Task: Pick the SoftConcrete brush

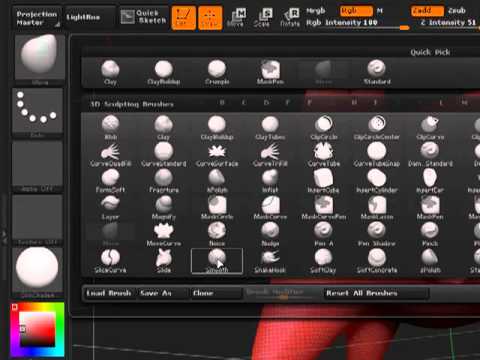Action: pos(377,261)
